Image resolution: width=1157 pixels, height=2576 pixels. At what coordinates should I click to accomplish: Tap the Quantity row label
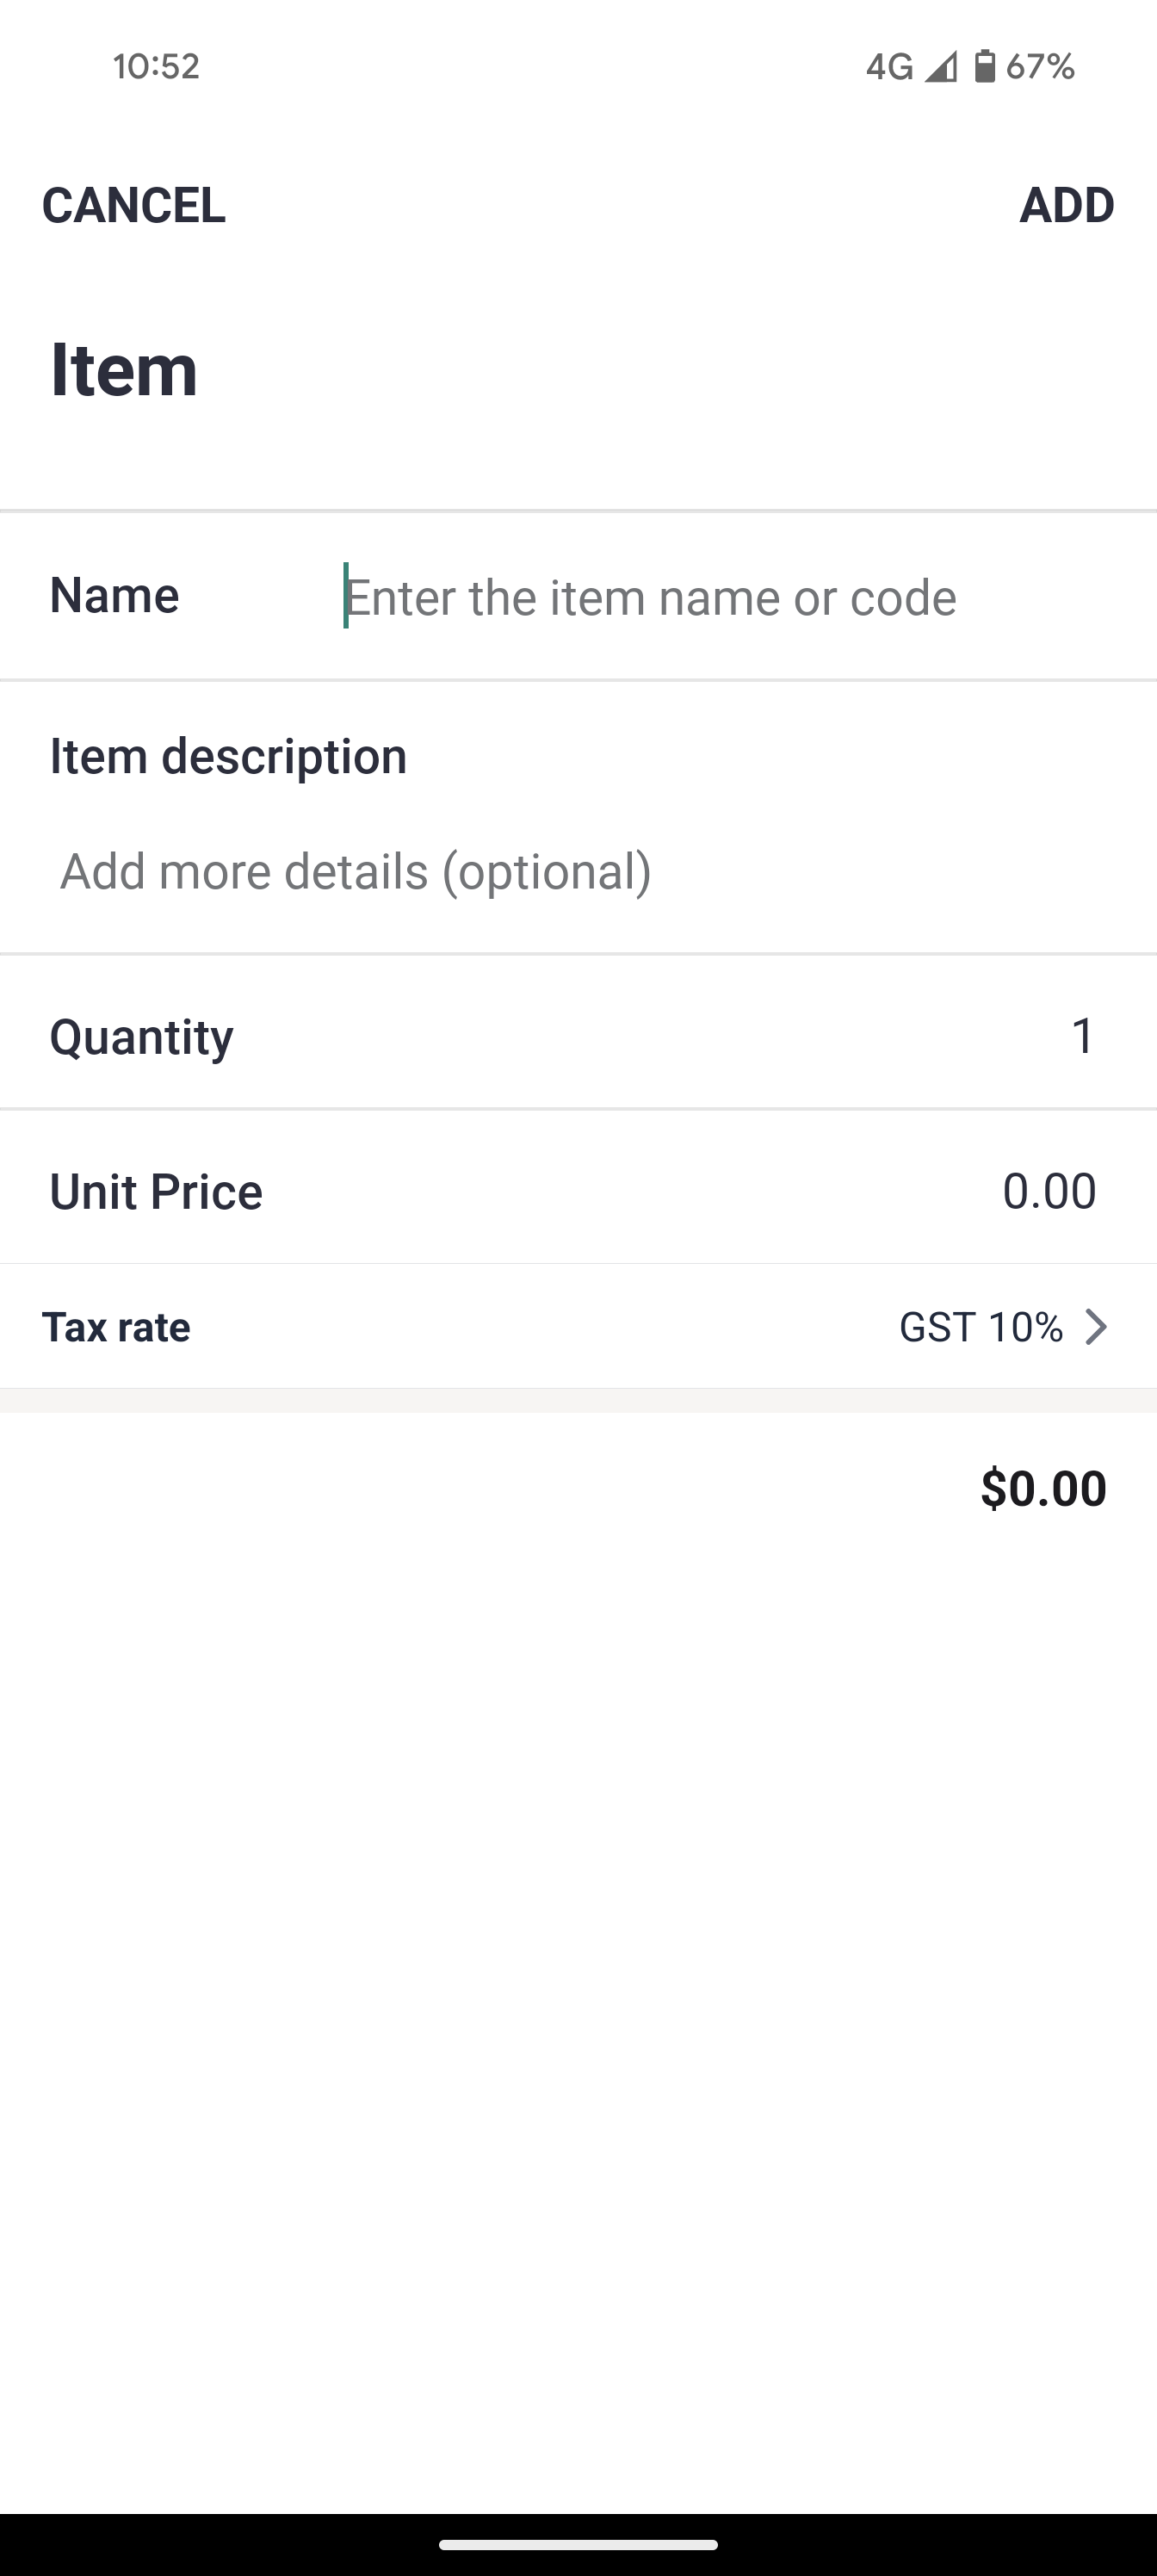(141, 1036)
